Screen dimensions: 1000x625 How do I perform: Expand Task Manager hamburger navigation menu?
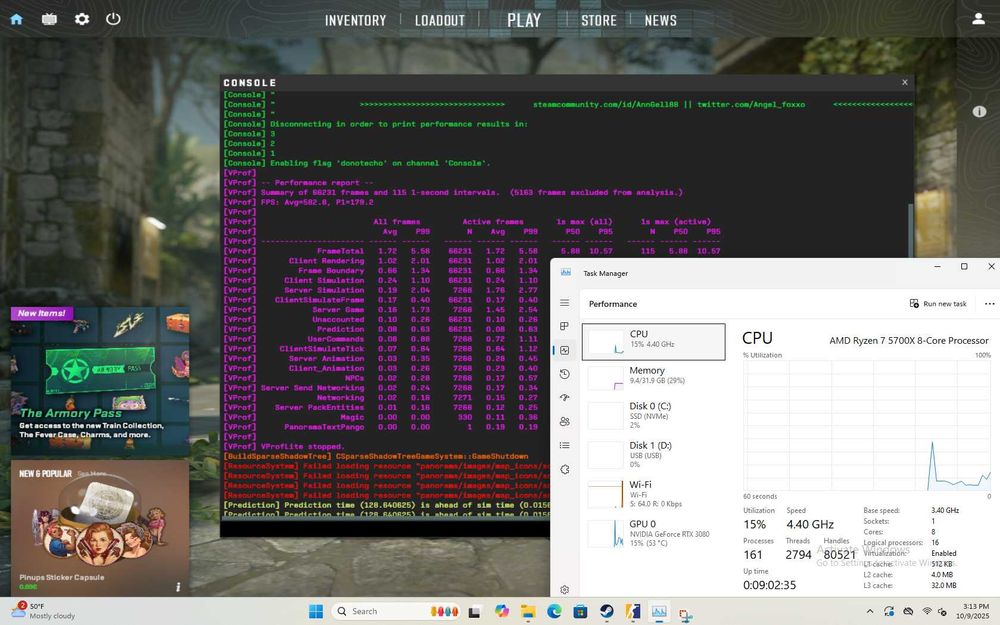pyautogui.click(x=565, y=303)
